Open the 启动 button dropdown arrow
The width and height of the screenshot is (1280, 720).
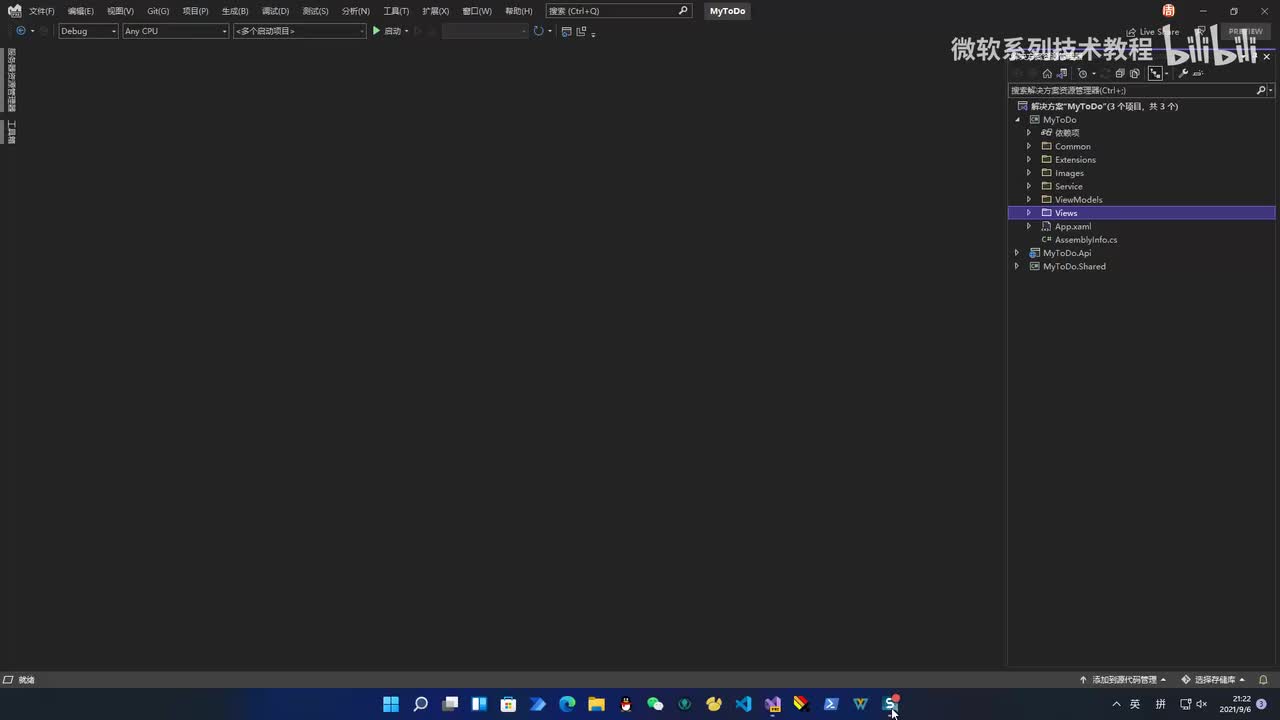(406, 31)
